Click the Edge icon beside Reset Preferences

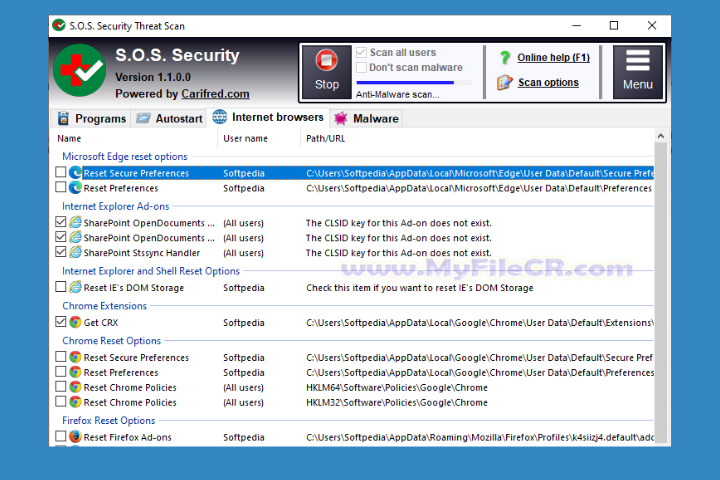[75, 187]
